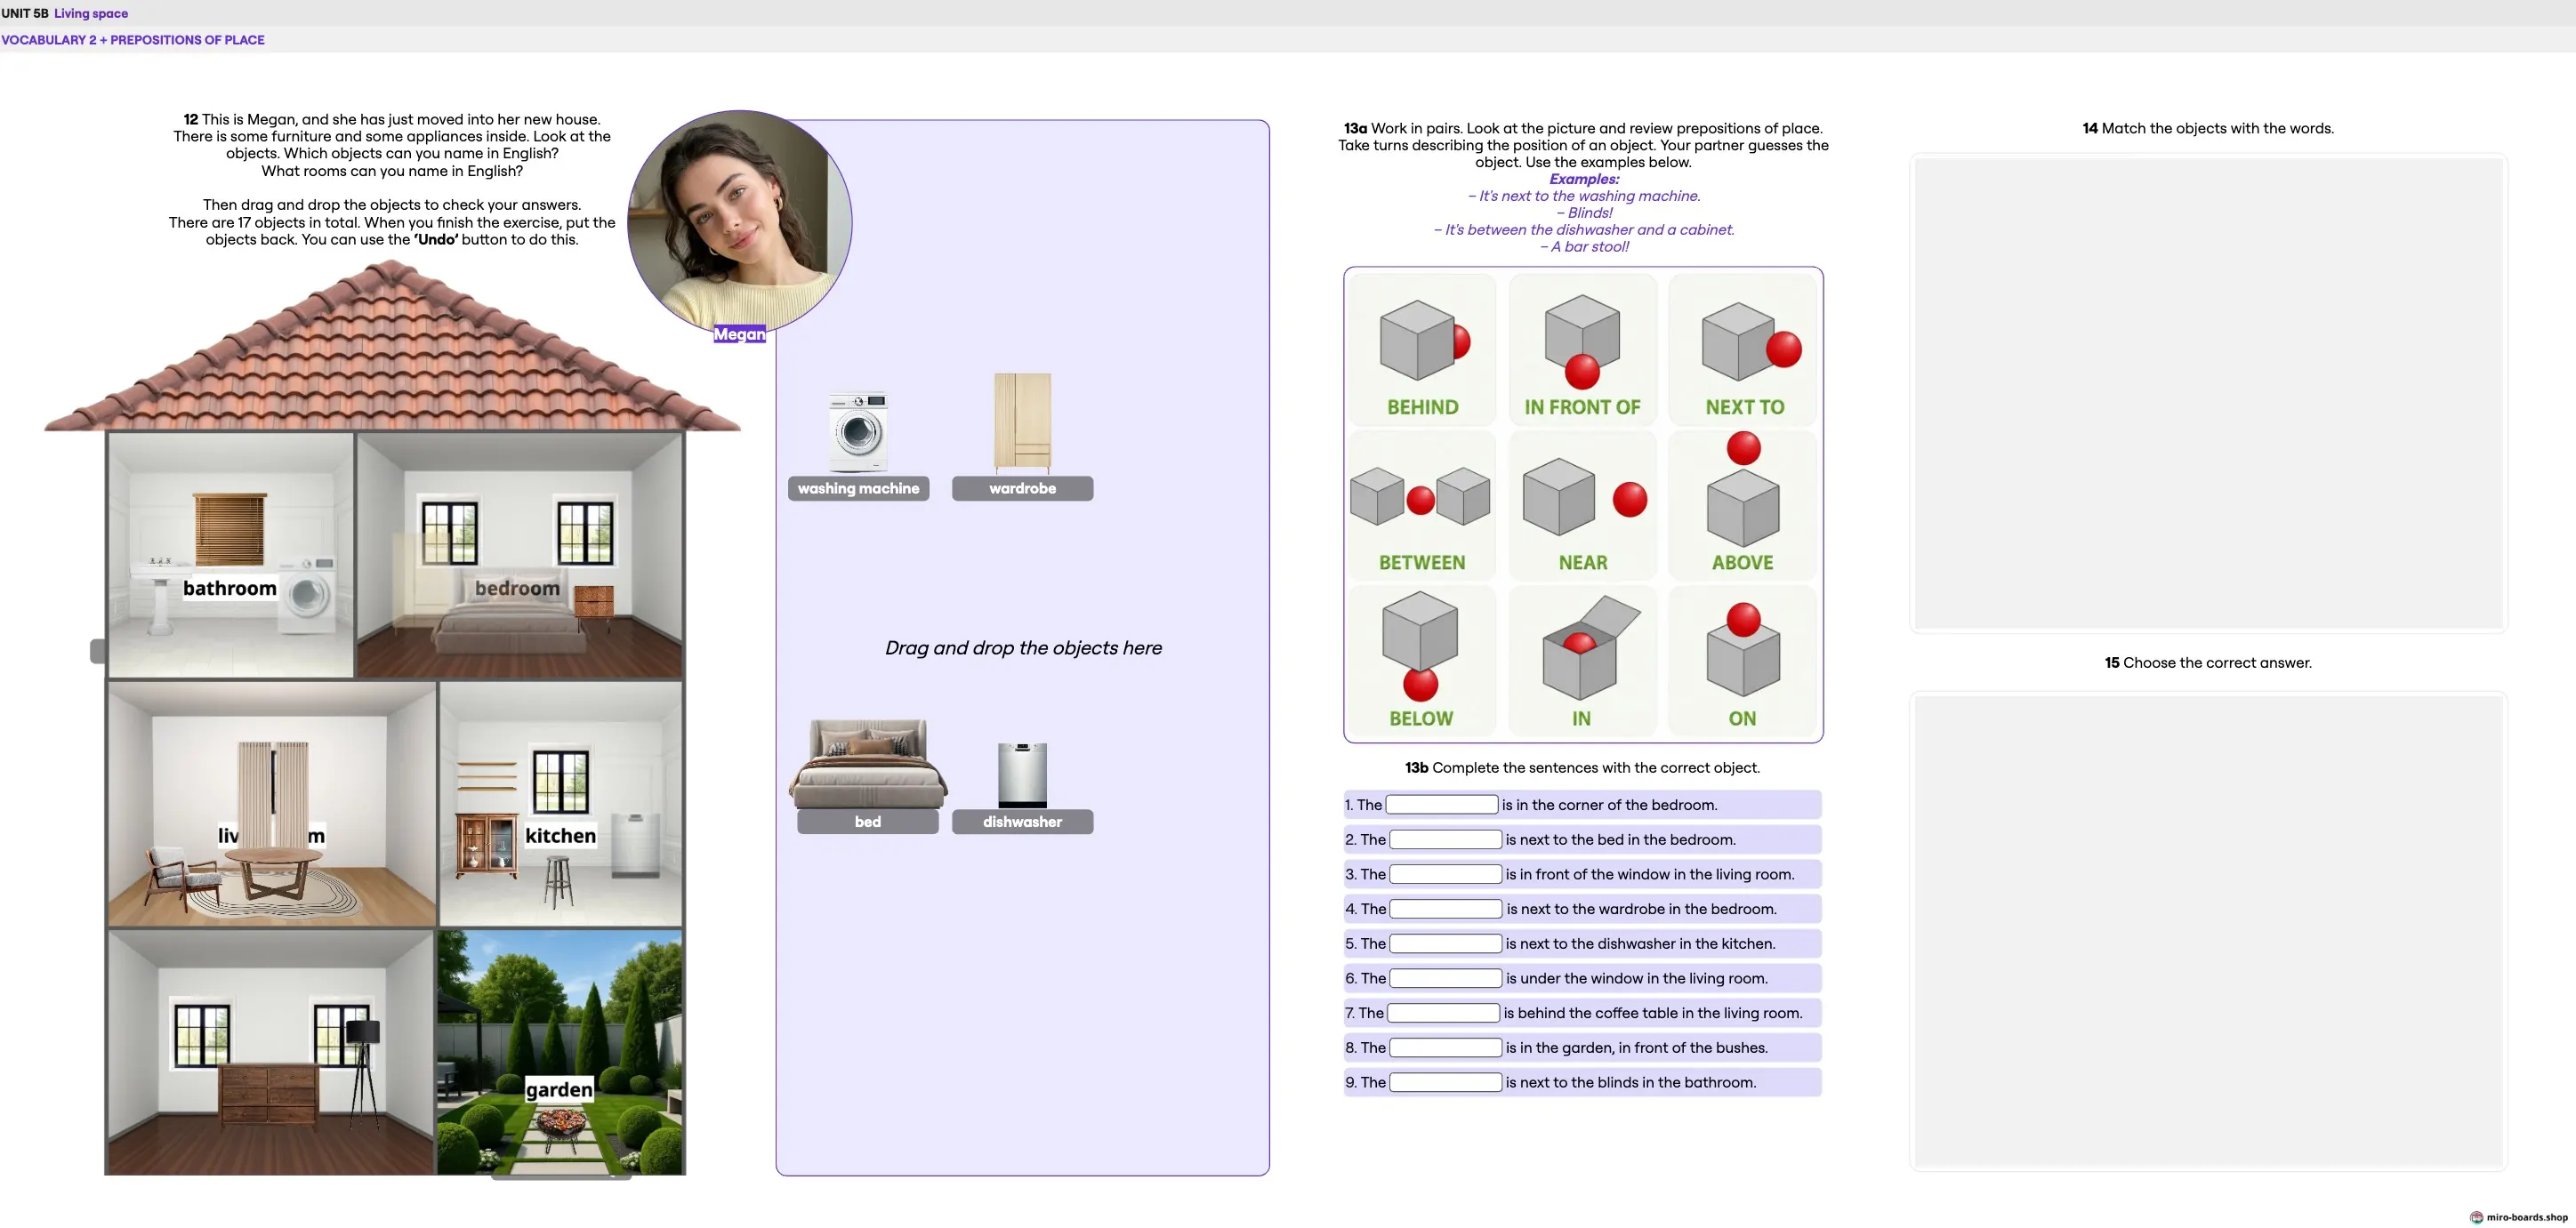Screen dimensions: 2576x1228
Task: Click the blank for sentence 2 next to the bed
Action: [x=1445, y=839]
